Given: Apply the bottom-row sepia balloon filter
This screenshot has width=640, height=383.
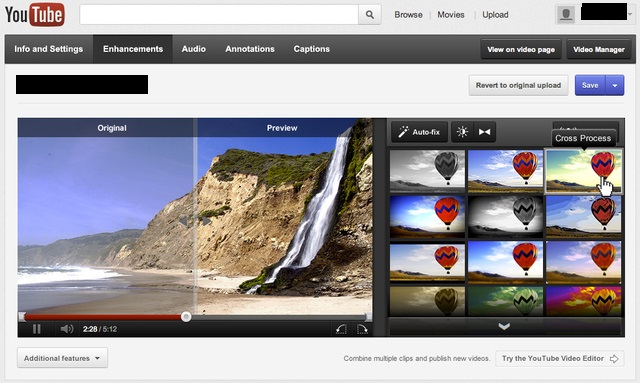Looking at the screenshot, I should 427,301.
